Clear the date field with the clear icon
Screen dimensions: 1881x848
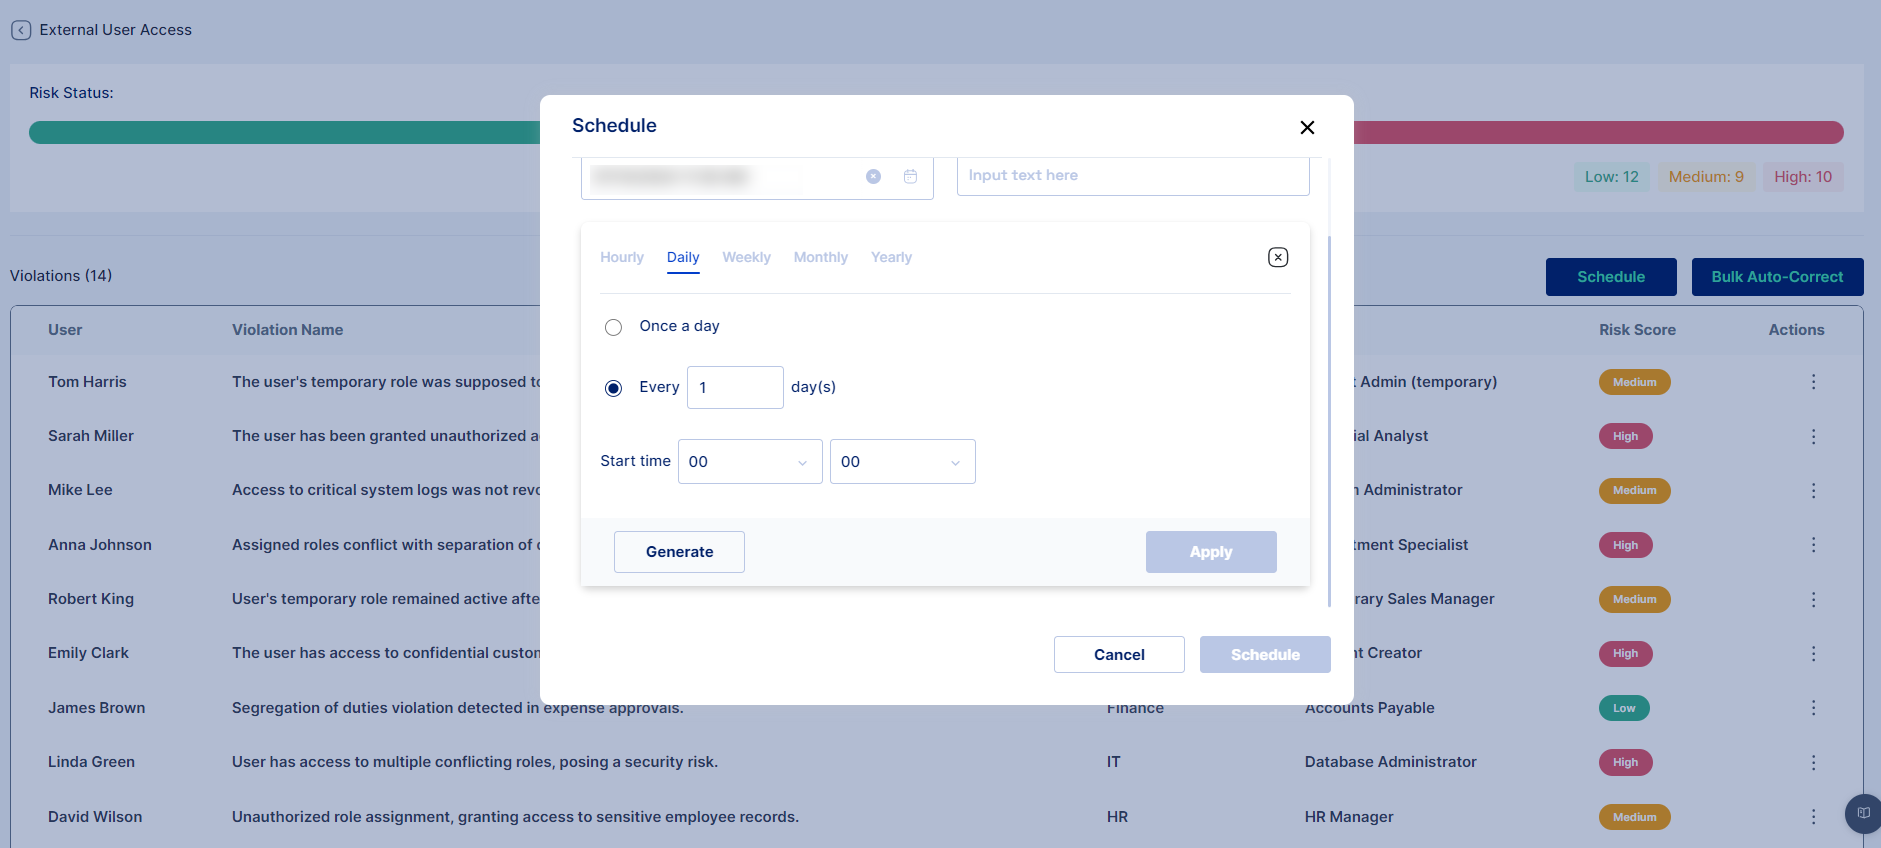(873, 176)
